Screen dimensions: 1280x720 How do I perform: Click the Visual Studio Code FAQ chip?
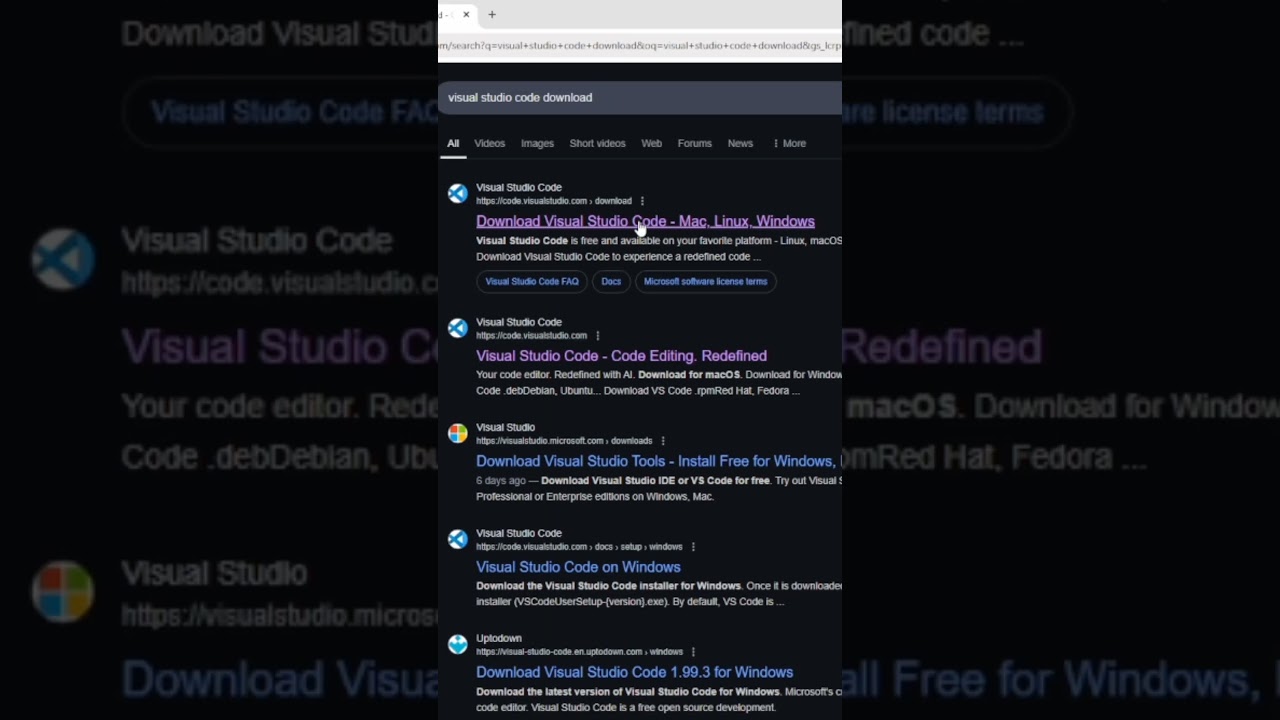click(532, 282)
